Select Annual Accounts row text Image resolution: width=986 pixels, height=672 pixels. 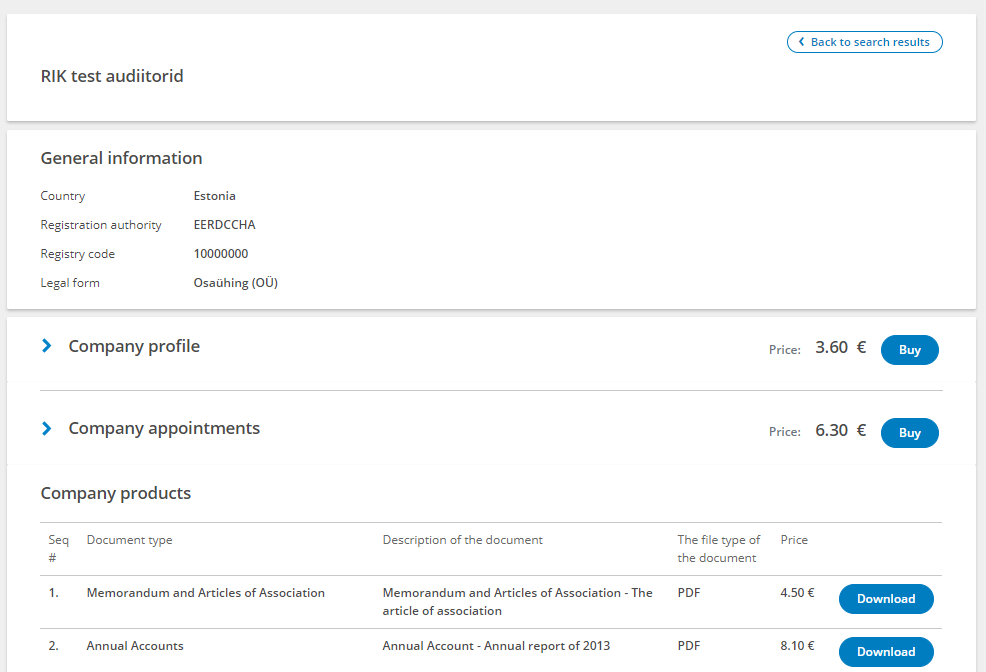tap(135, 646)
